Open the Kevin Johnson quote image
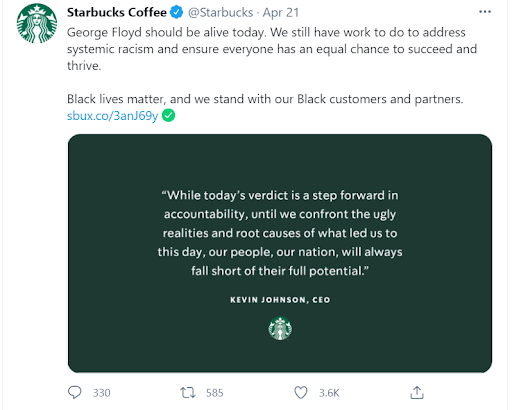Viewport: 512px width, 410px height. [280, 253]
